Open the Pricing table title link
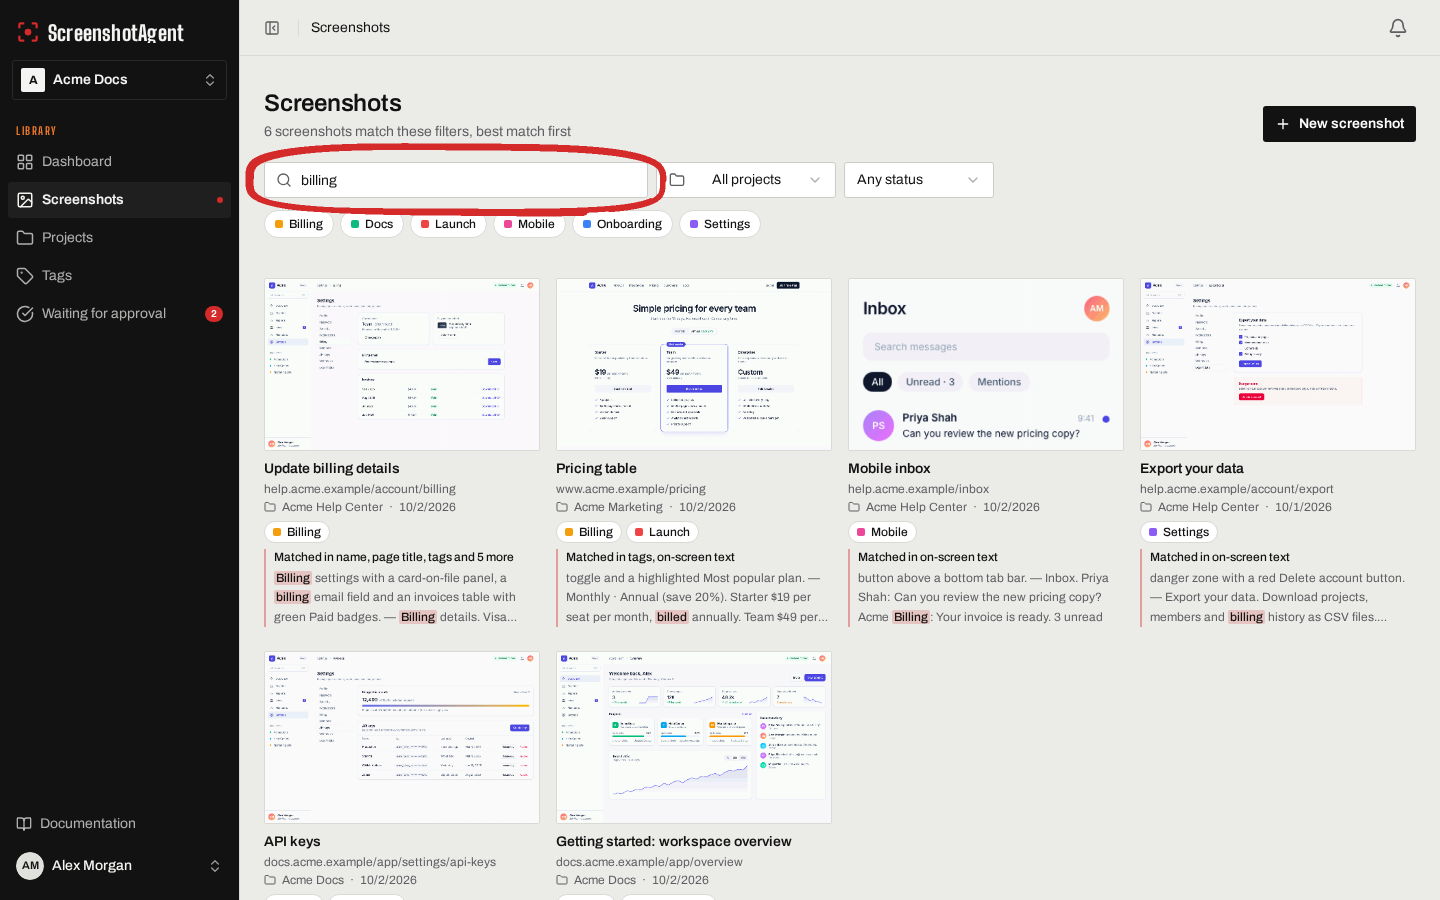1440x900 pixels. pos(596,468)
